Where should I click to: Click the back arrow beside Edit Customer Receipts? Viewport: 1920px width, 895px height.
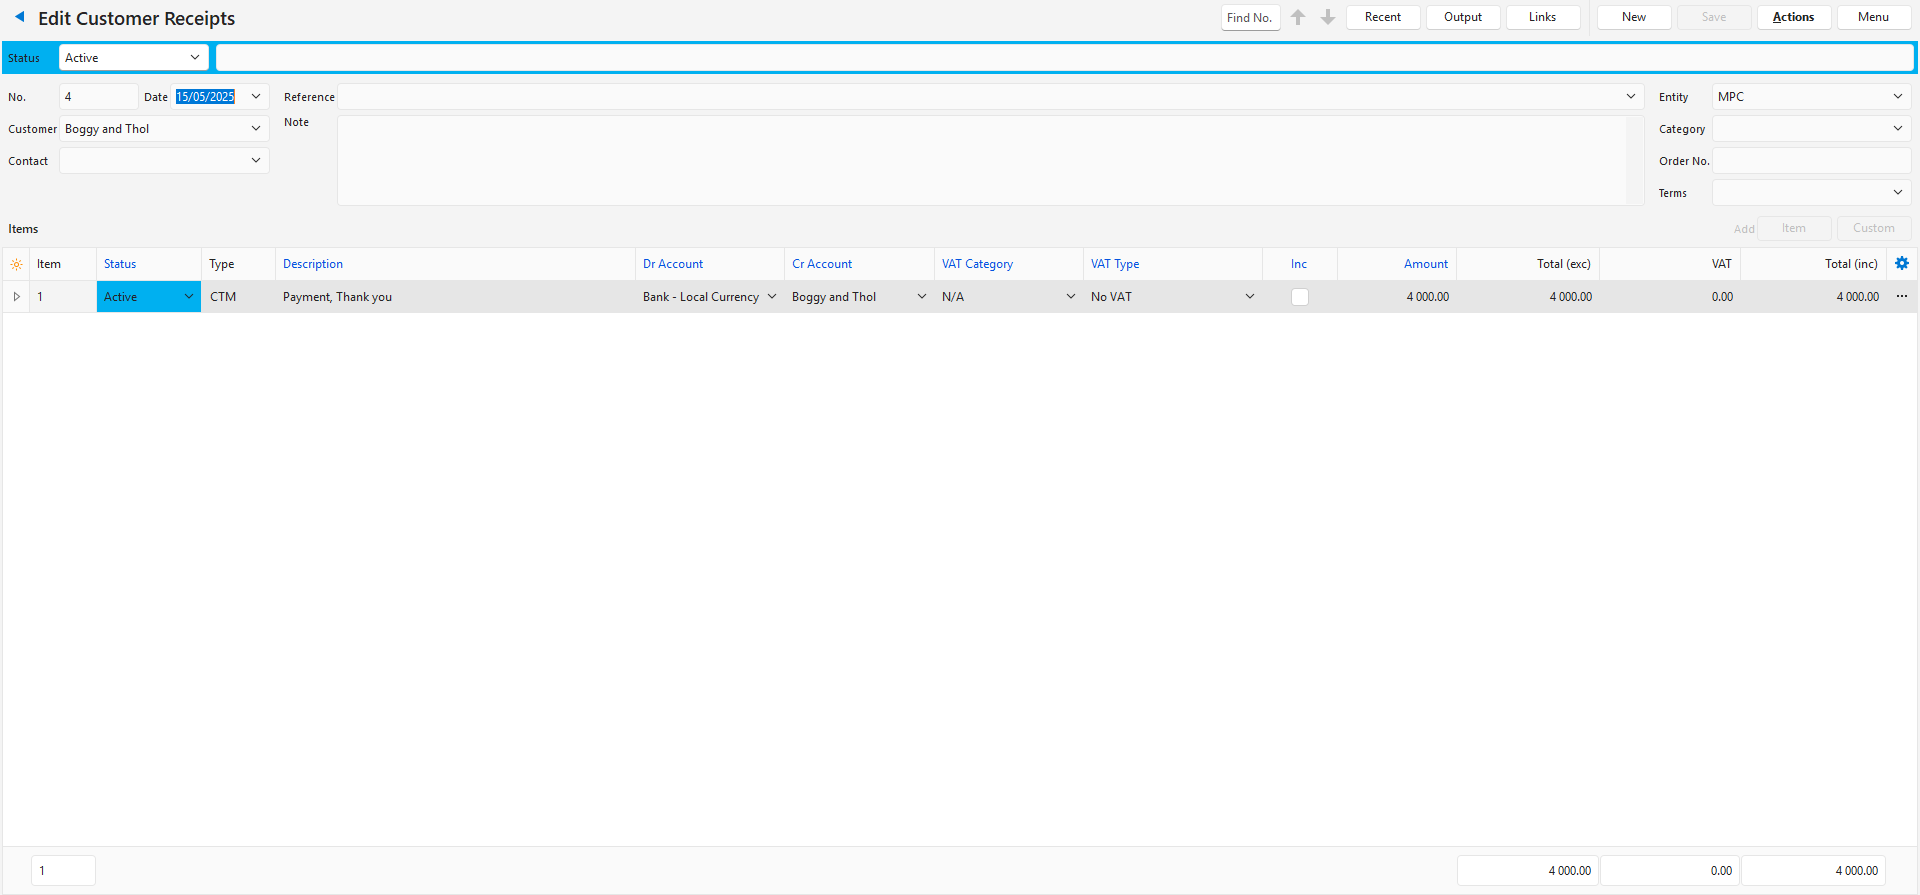19,17
